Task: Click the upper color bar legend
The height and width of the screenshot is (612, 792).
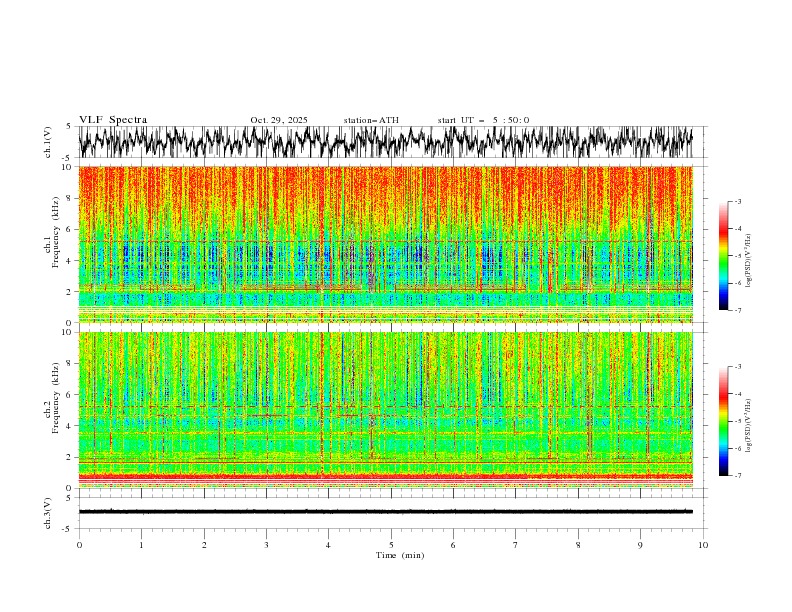Action: coord(723,256)
